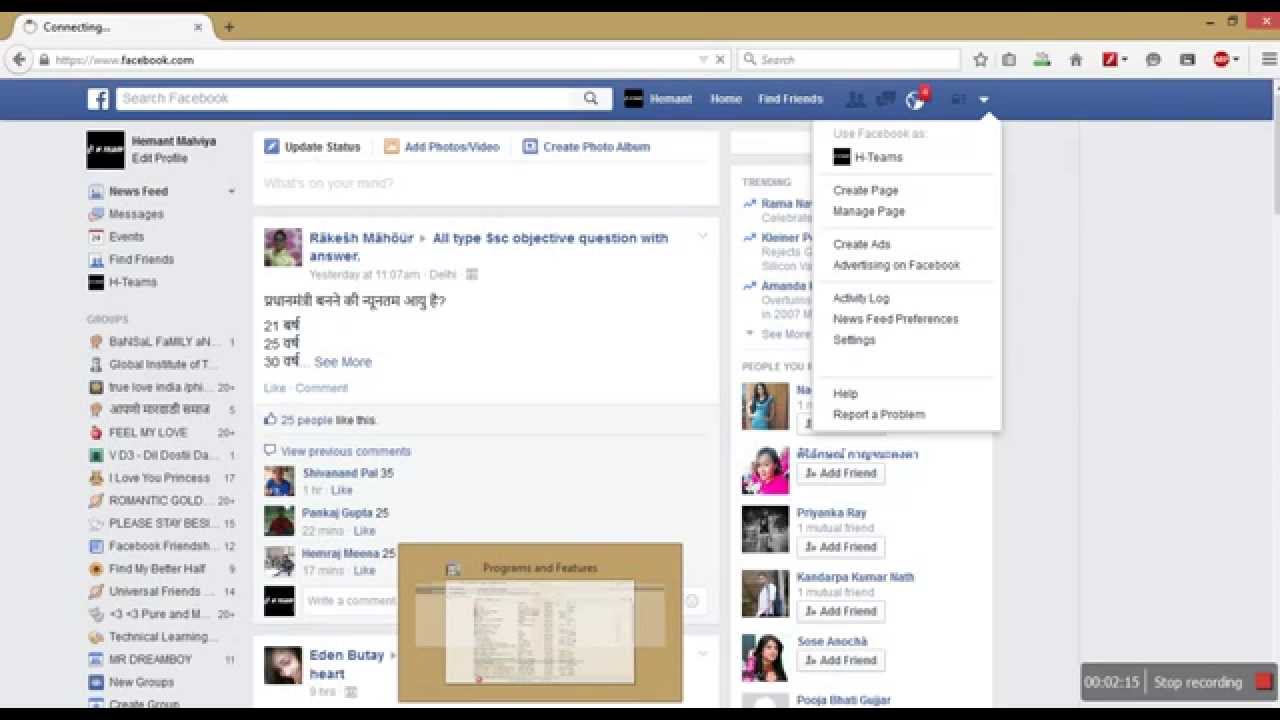Open a new browser tab
Screen dimensions: 1280x720
coord(229,27)
